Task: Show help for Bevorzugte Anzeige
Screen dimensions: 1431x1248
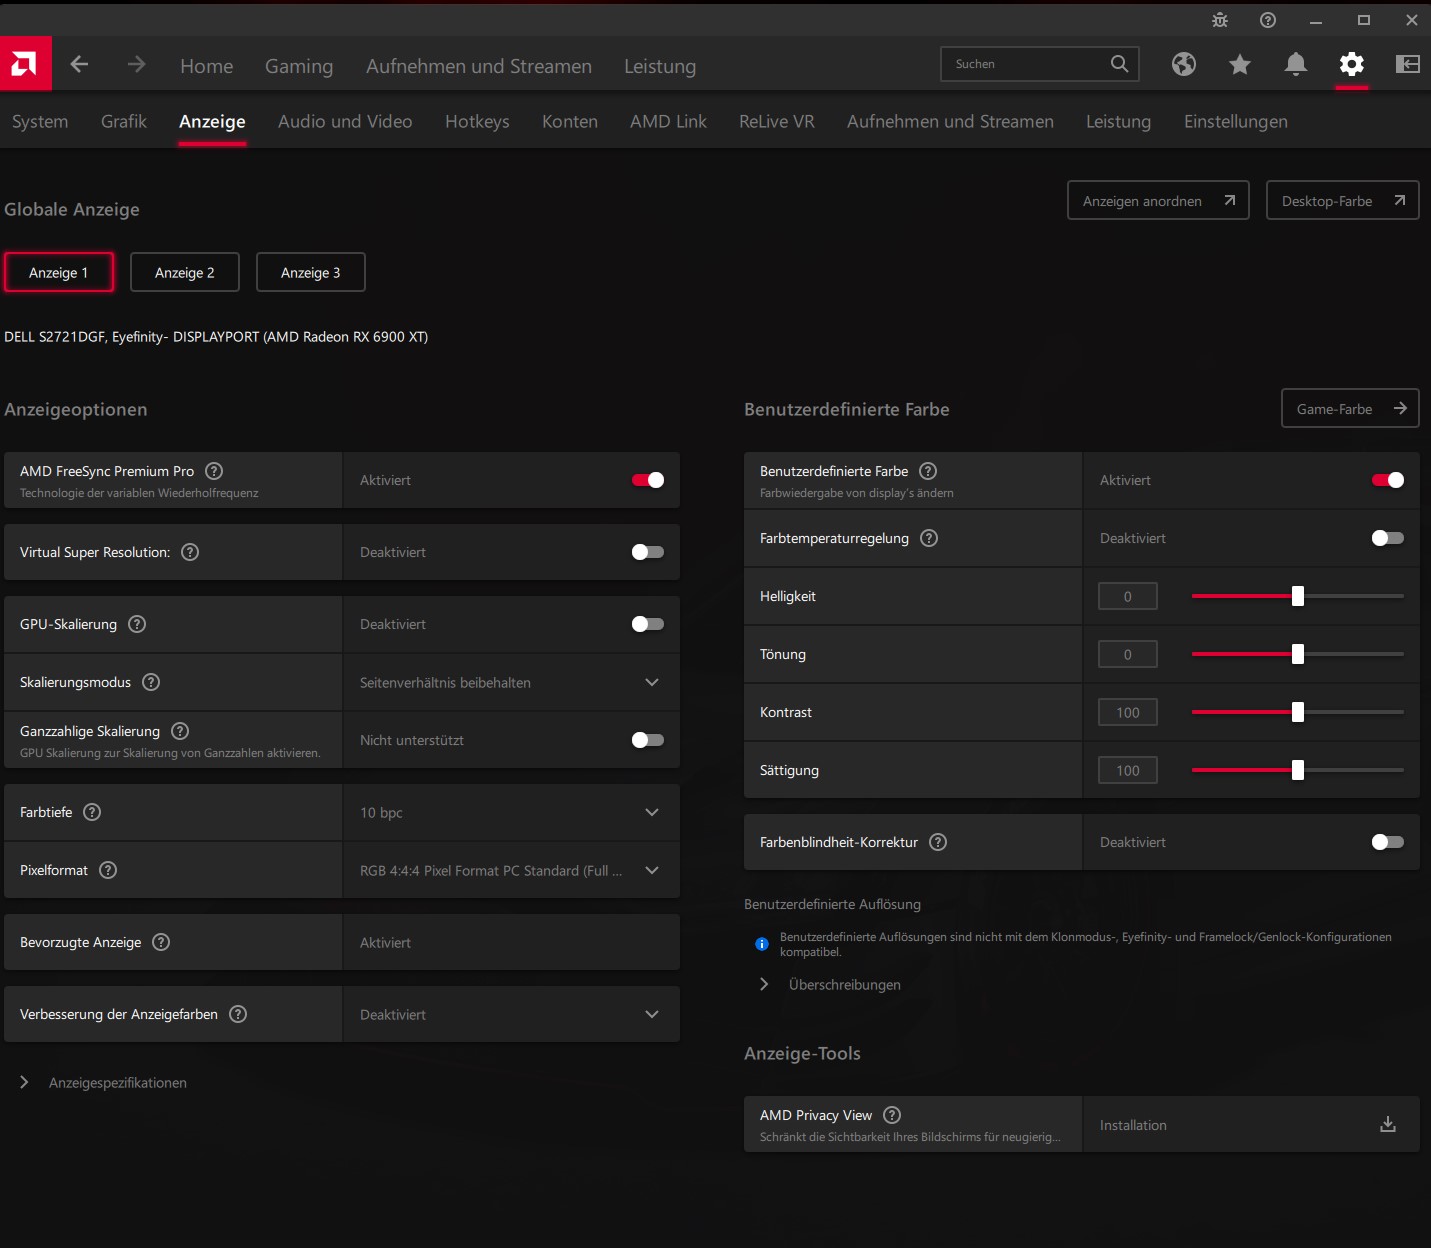Action: pyautogui.click(x=161, y=942)
